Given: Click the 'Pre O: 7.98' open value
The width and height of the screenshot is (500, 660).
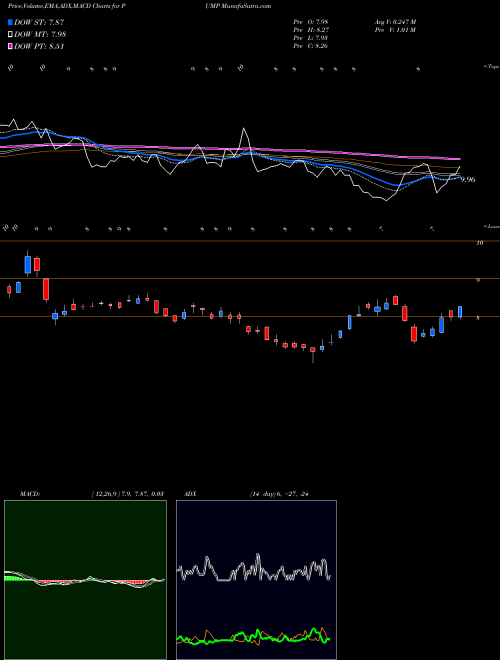Looking at the screenshot, I should coord(311,22).
